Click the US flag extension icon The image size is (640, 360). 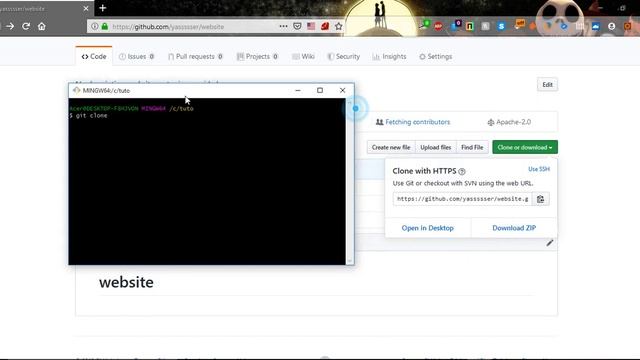tap(311, 27)
